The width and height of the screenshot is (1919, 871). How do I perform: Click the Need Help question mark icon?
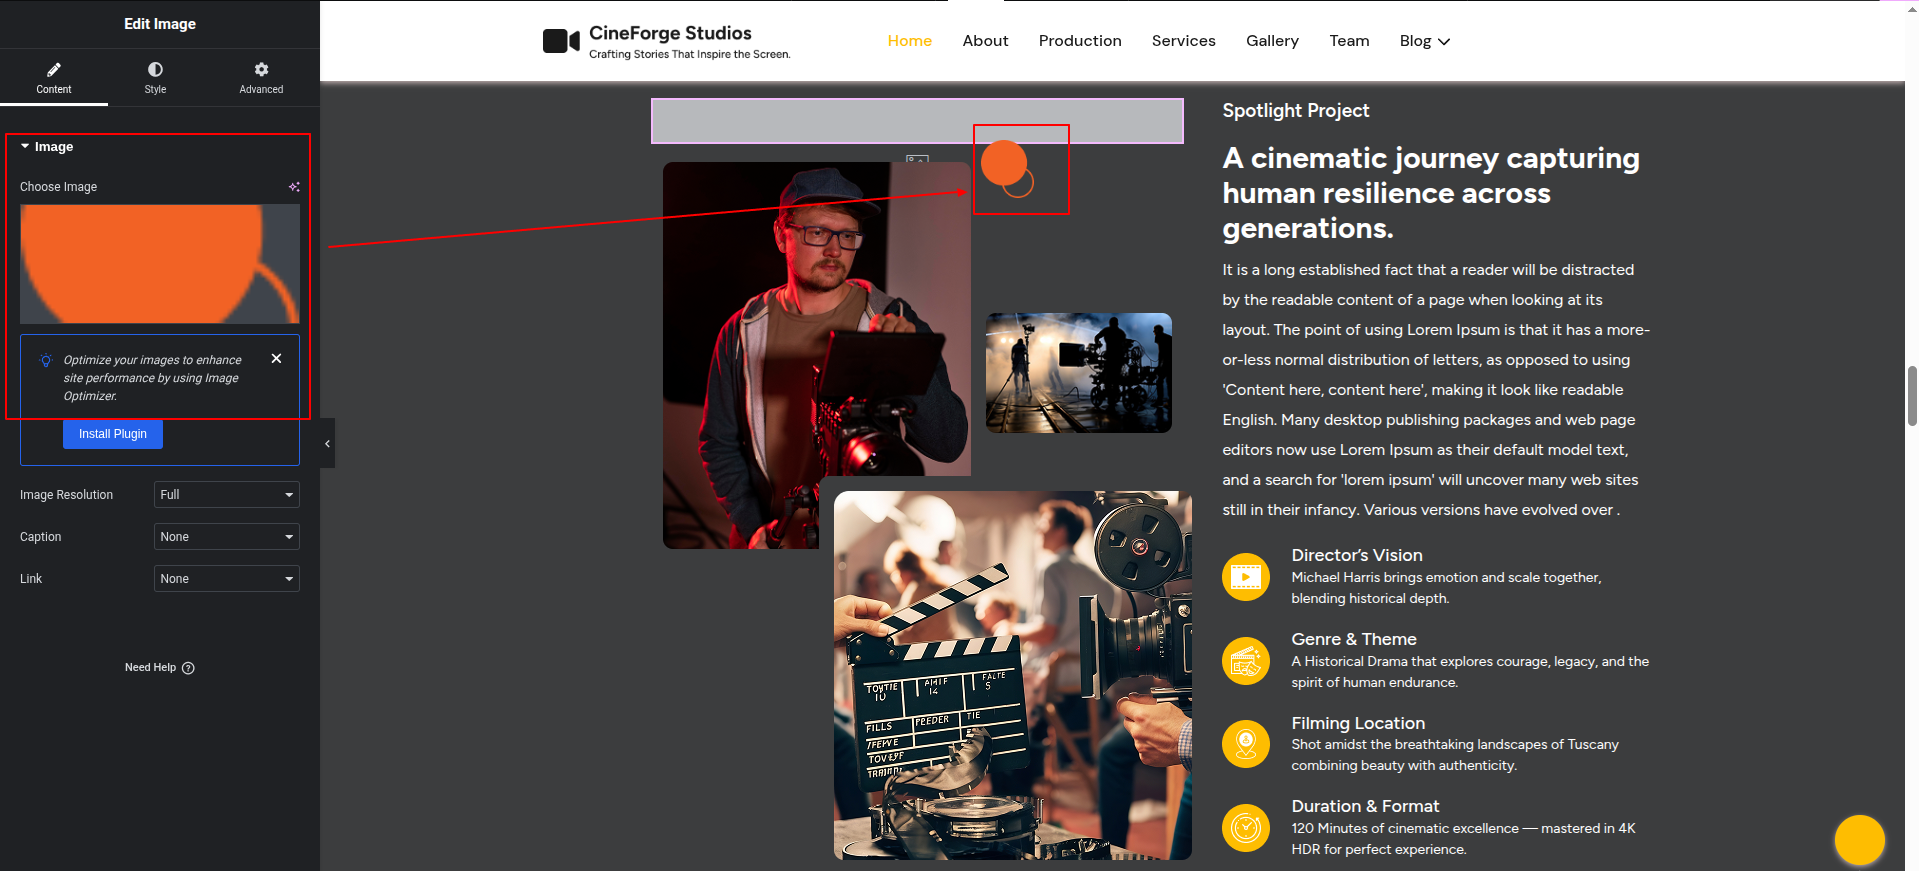(189, 668)
